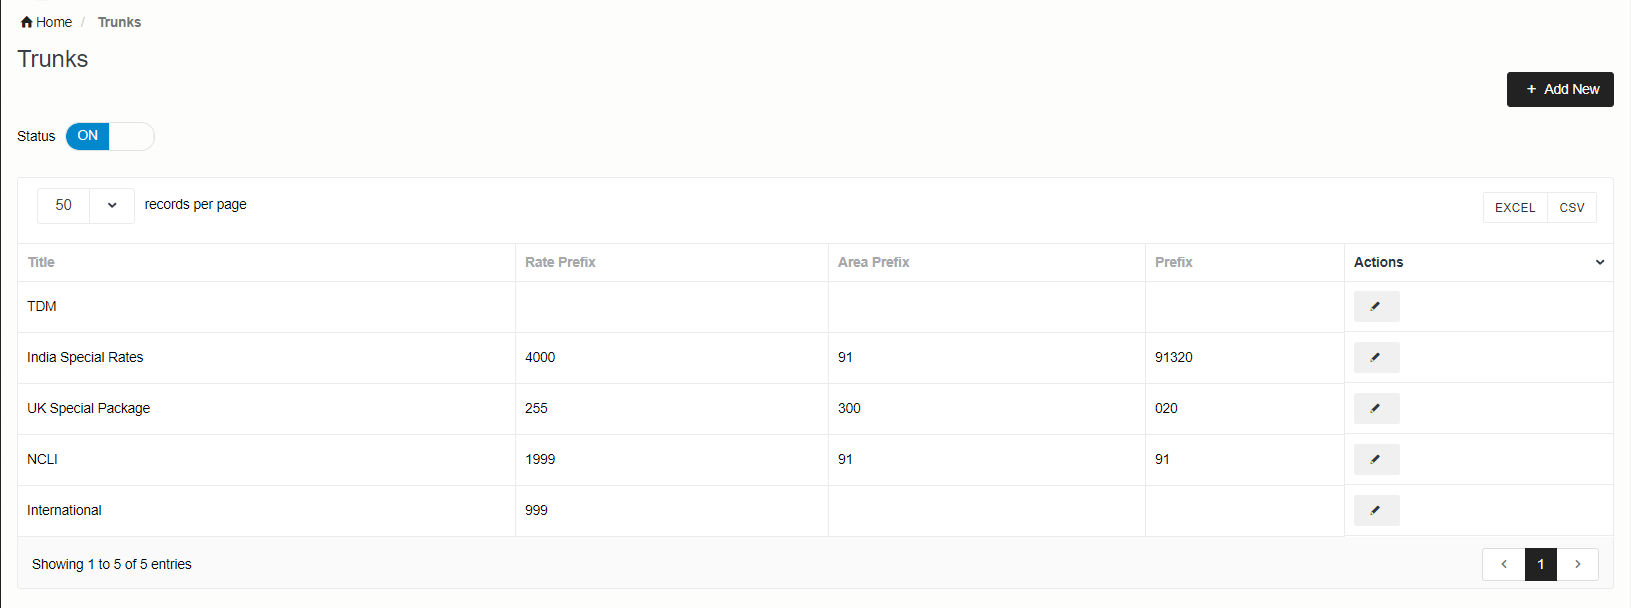1631x608 pixels.
Task: Click the Add New button
Action: (1560, 90)
